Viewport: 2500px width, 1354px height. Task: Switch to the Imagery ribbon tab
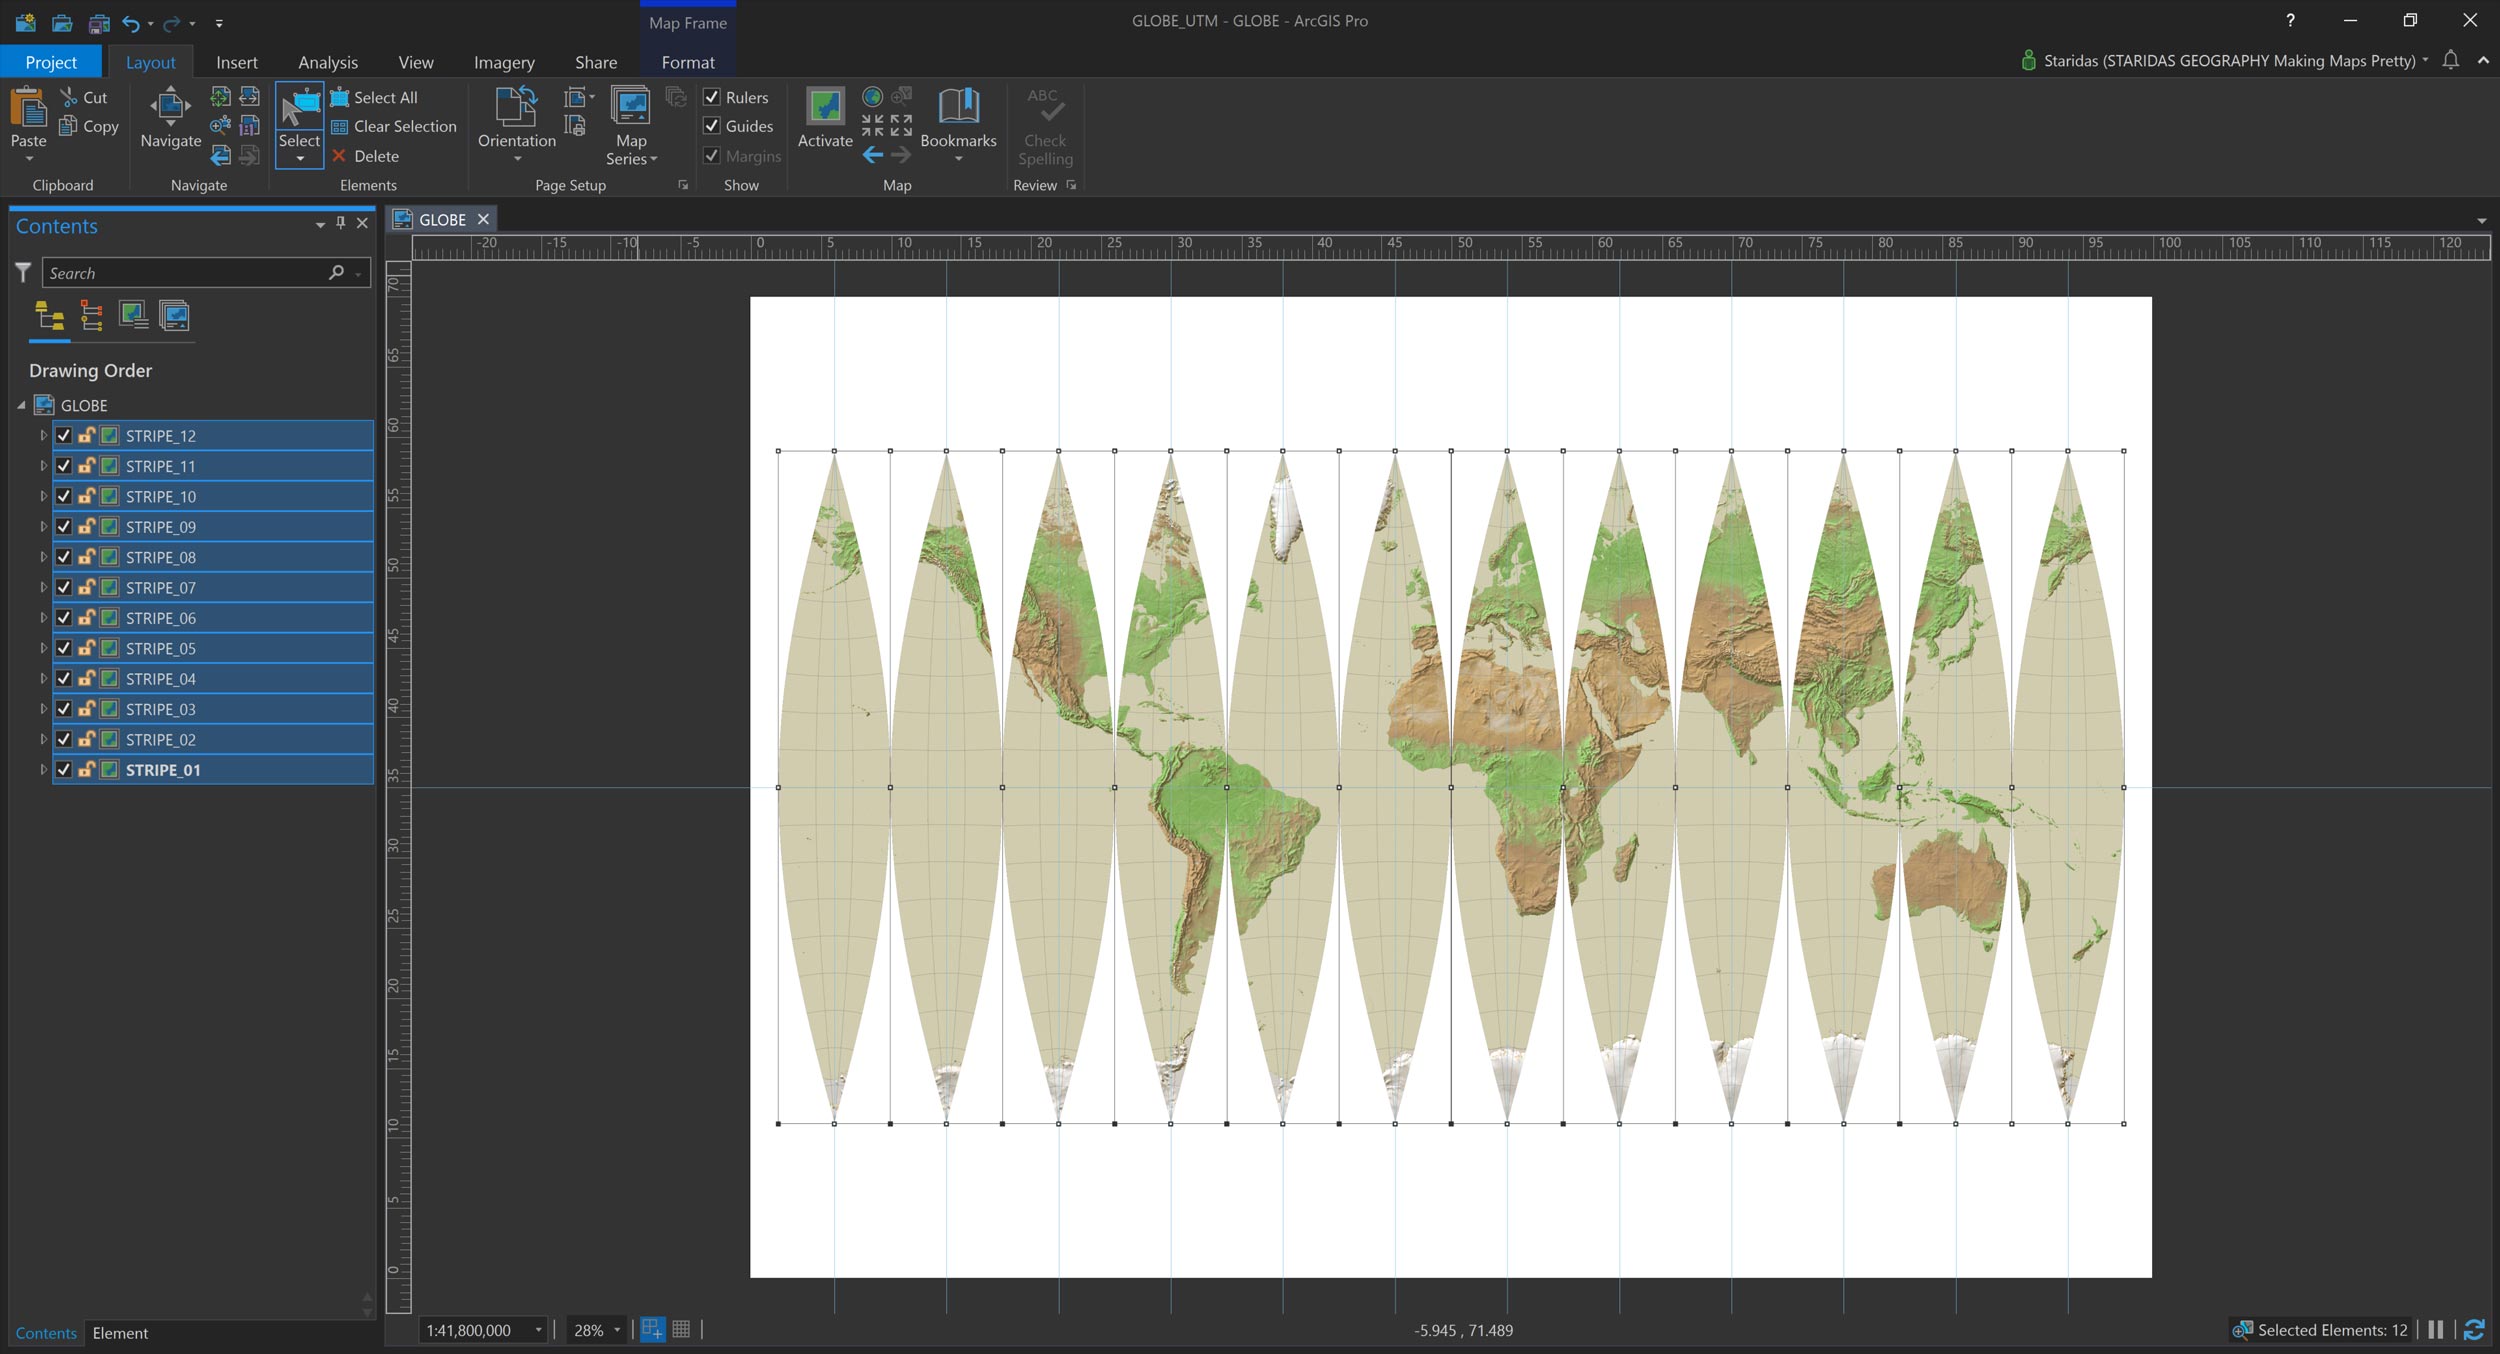pyautogui.click(x=504, y=62)
